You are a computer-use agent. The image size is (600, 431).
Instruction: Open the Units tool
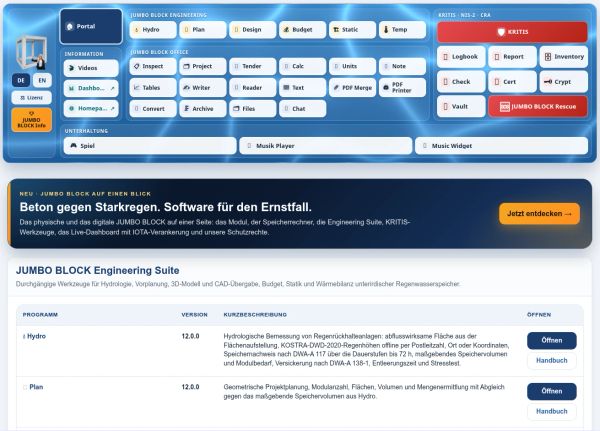pos(352,66)
